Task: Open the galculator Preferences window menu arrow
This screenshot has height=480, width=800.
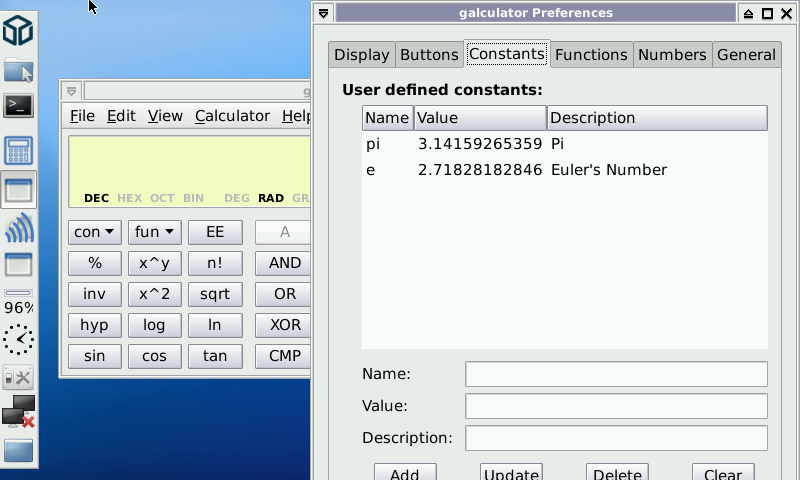Action: [x=323, y=13]
